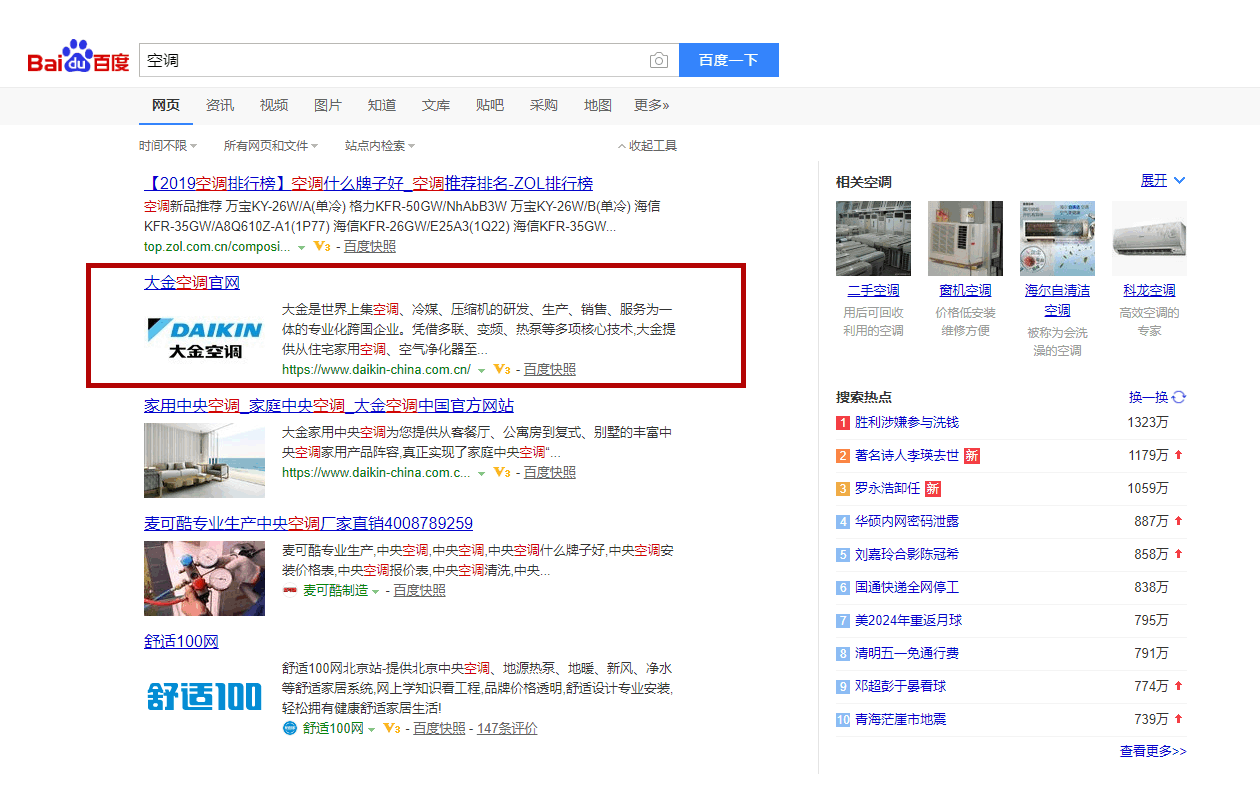Screen dimensions: 1260x800
Task: Click living room sofa result thumbnail
Action: click(x=205, y=460)
